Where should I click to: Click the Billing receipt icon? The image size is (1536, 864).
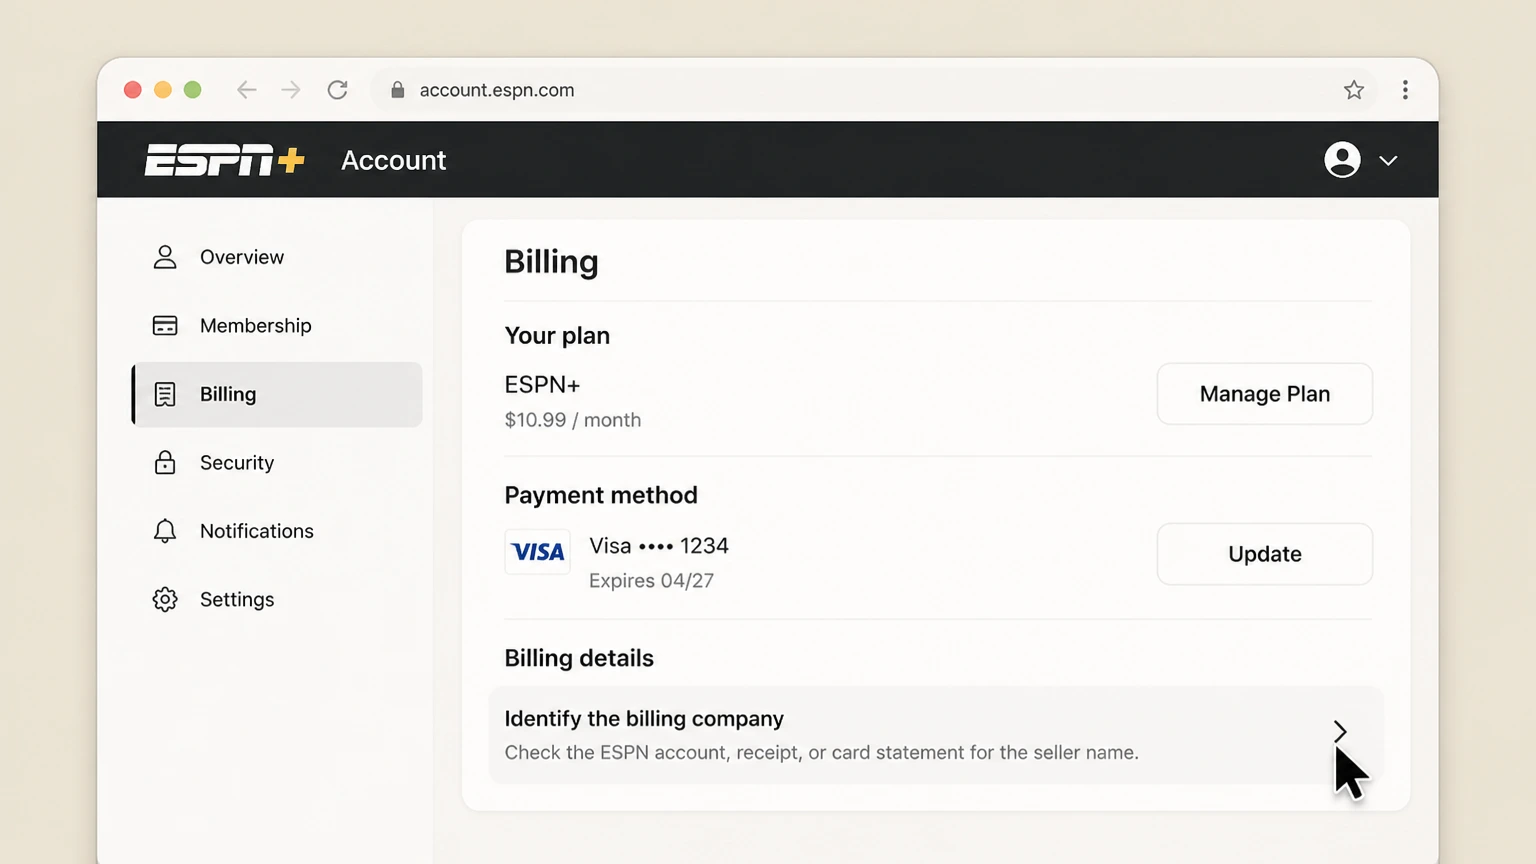click(x=165, y=394)
